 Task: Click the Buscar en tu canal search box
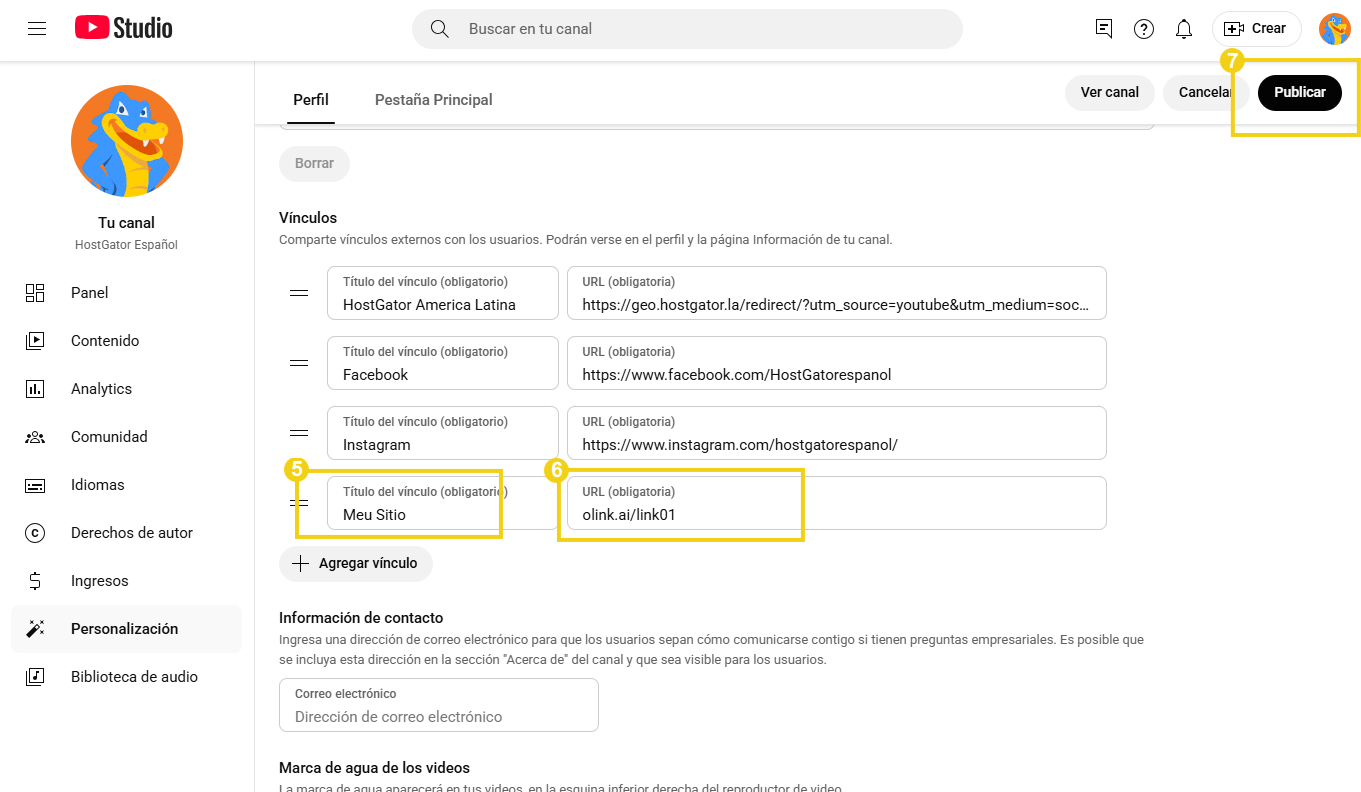point(700,29)
